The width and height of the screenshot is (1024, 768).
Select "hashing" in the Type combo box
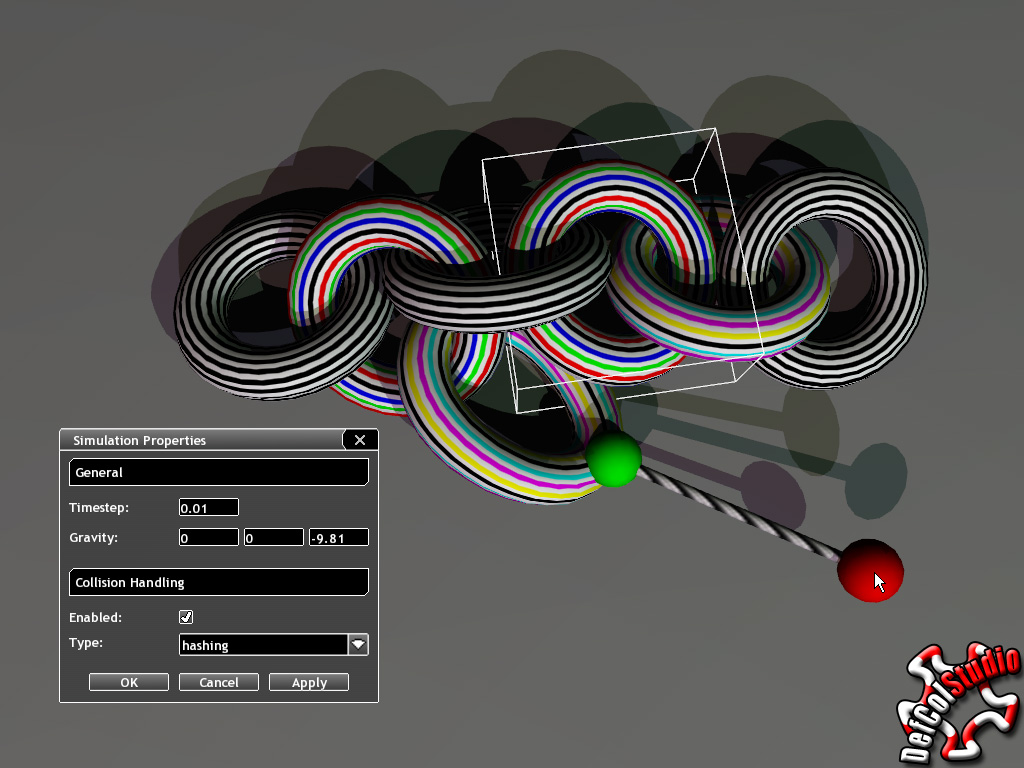260,644
